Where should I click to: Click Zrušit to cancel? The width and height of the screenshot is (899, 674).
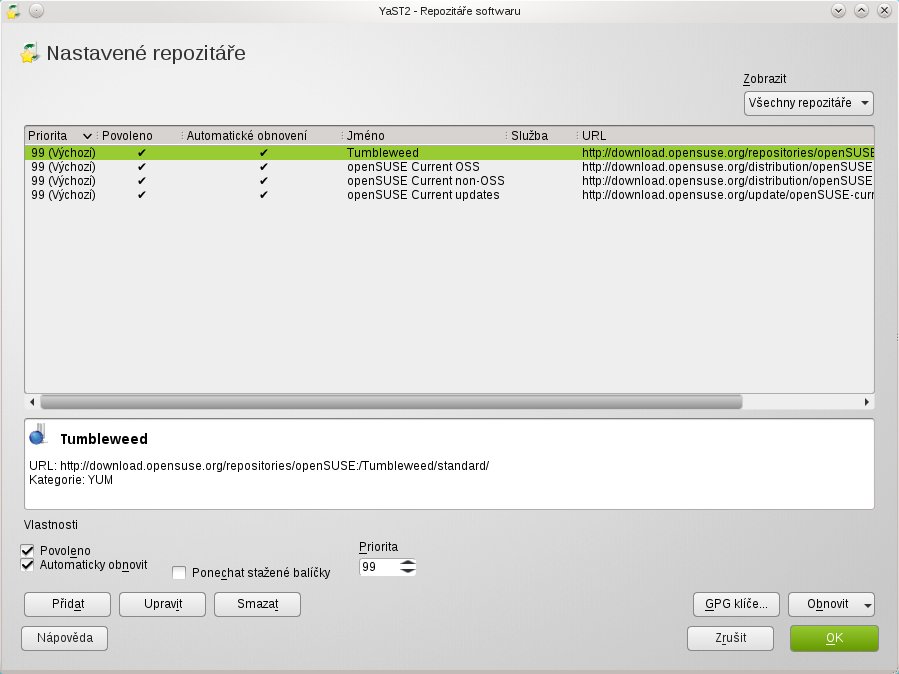[730, 638]
